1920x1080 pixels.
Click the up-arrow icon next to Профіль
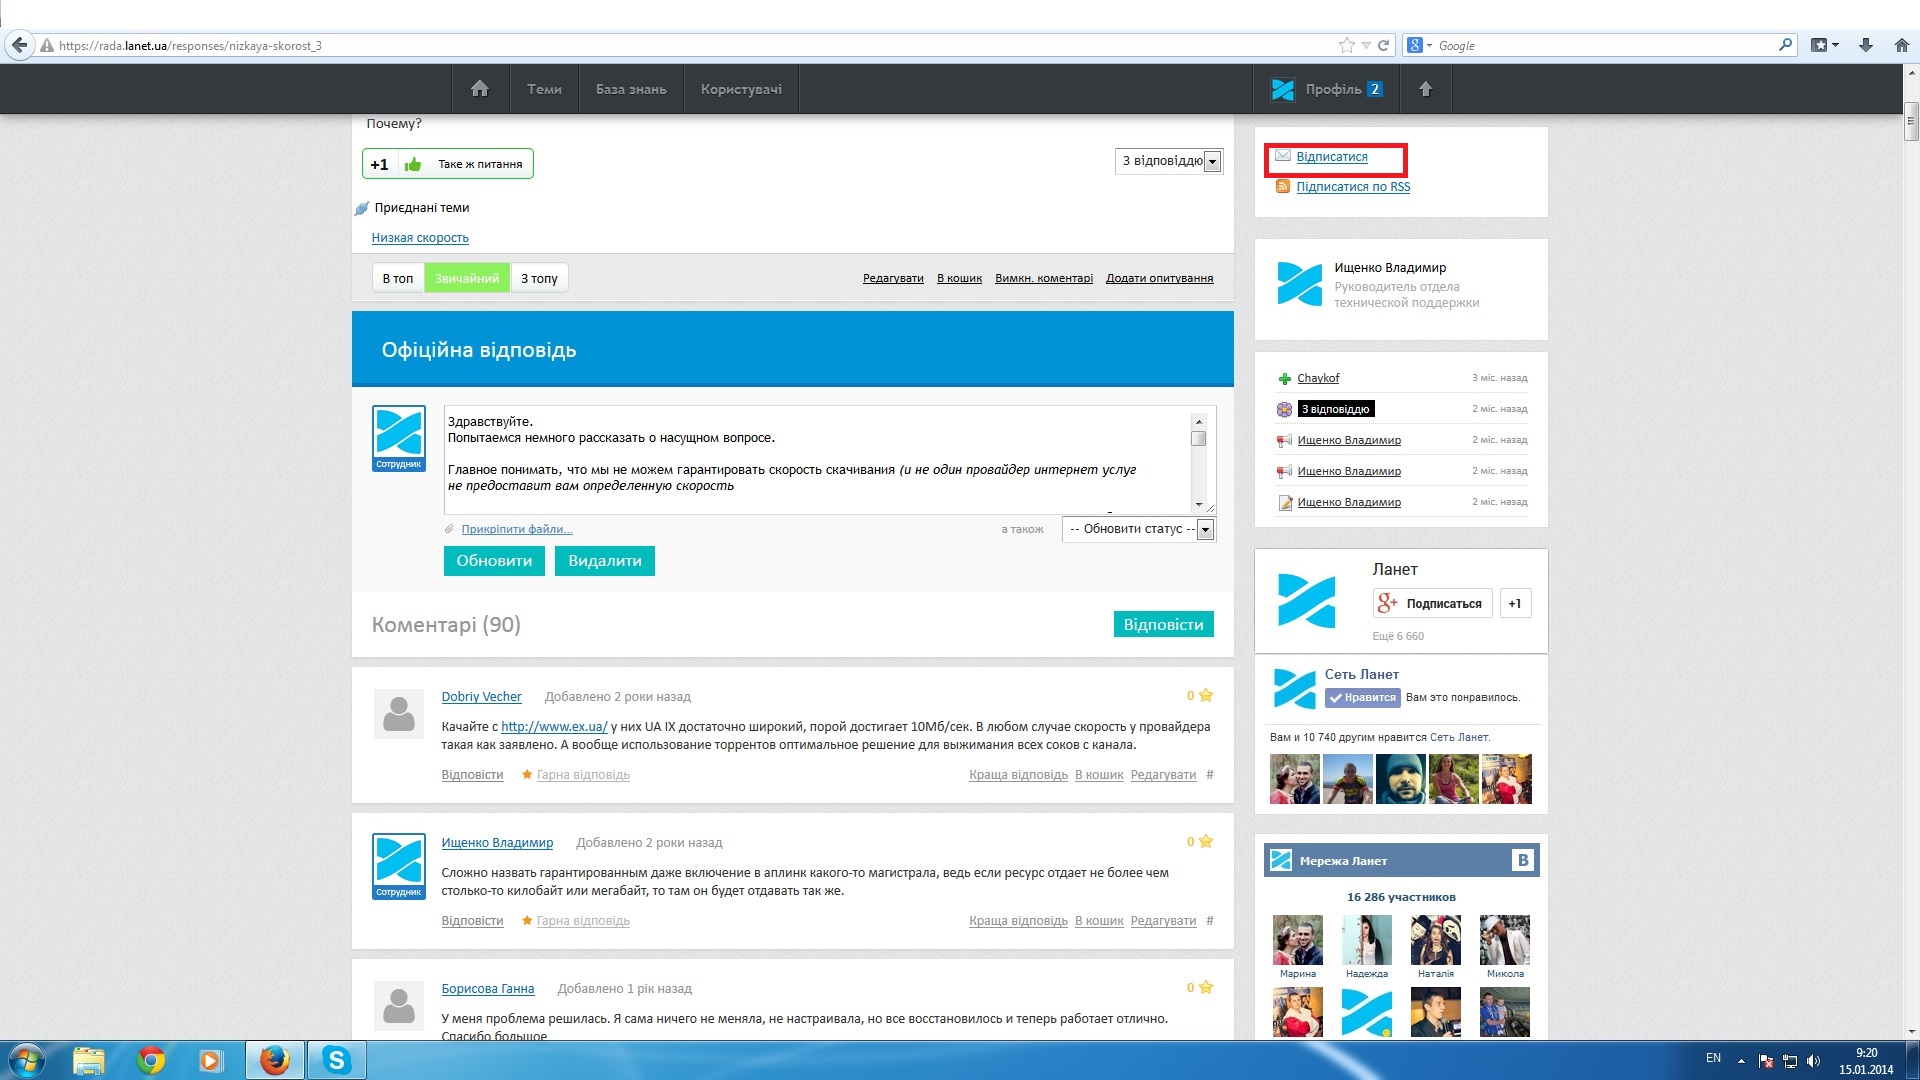[1426, 89]
